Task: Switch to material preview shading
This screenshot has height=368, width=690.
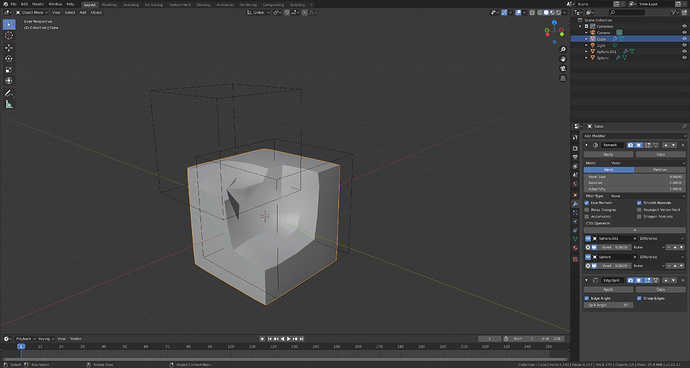Action: point(552,13)
